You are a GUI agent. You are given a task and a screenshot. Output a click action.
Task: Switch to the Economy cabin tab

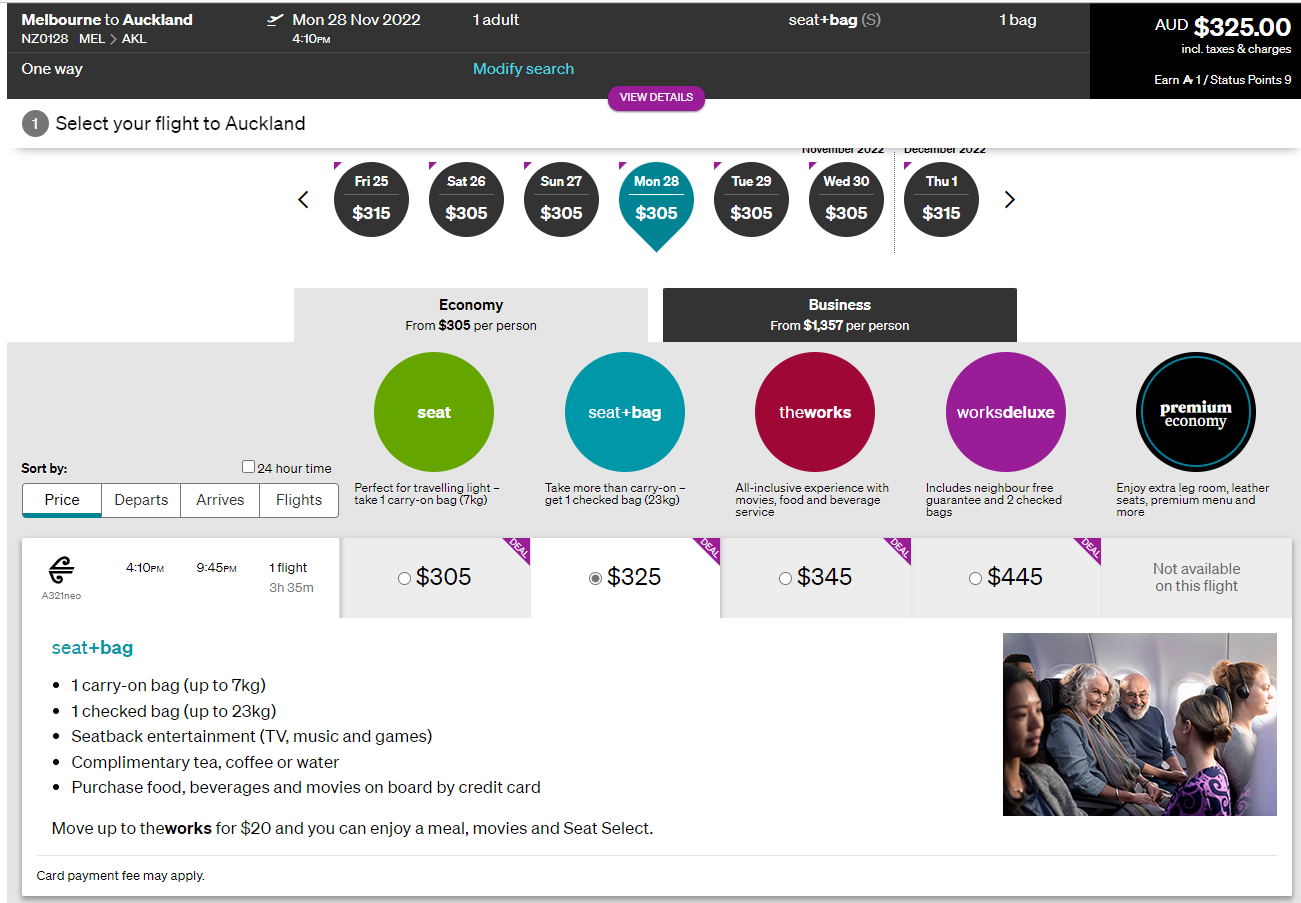pyautogui.click(x=471, y=315)
